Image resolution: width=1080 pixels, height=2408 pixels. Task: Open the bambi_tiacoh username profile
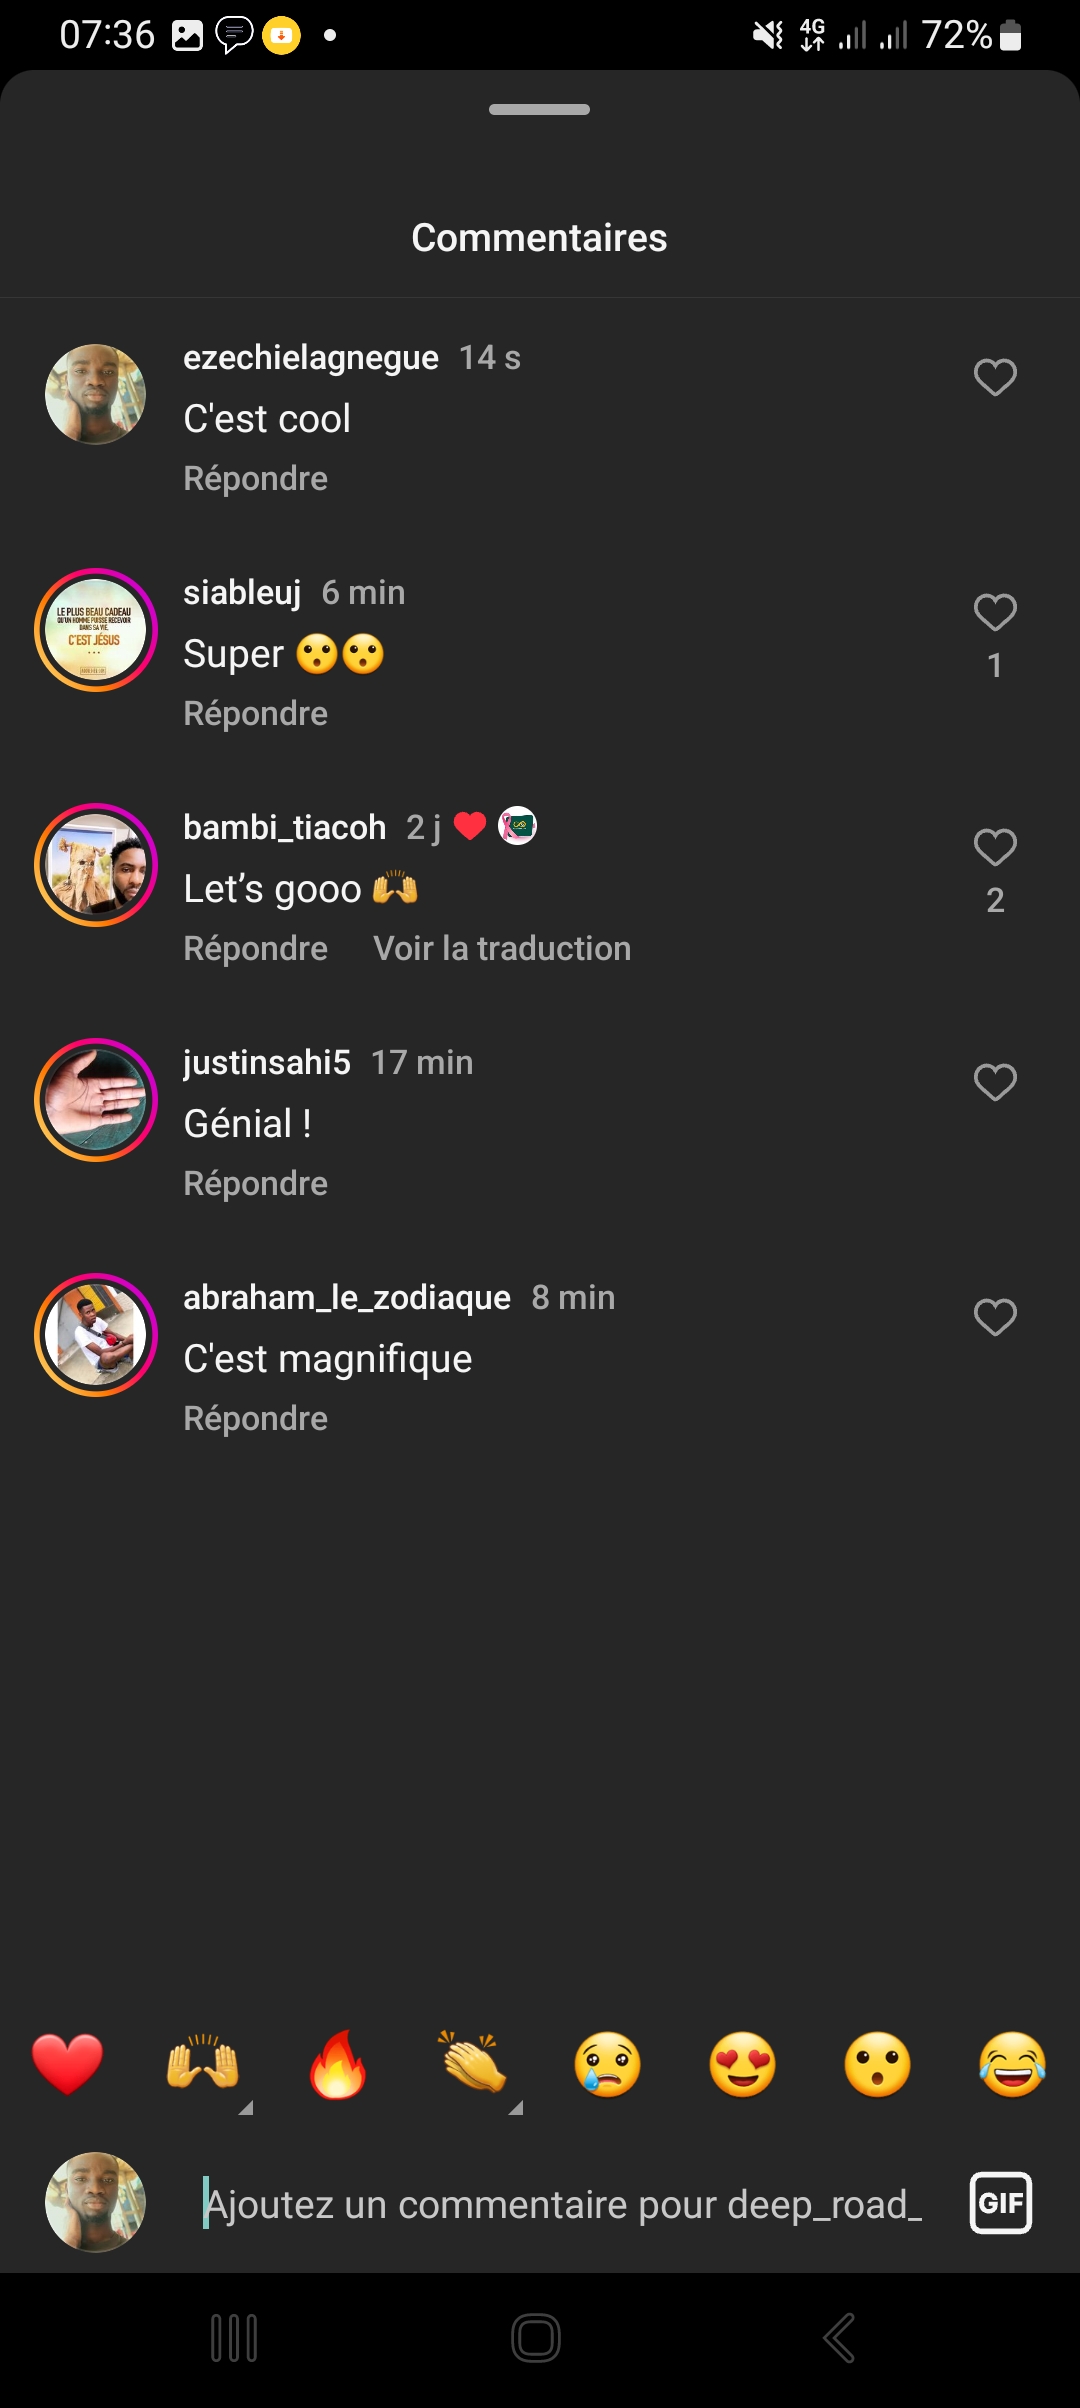[x=285, y=827]
